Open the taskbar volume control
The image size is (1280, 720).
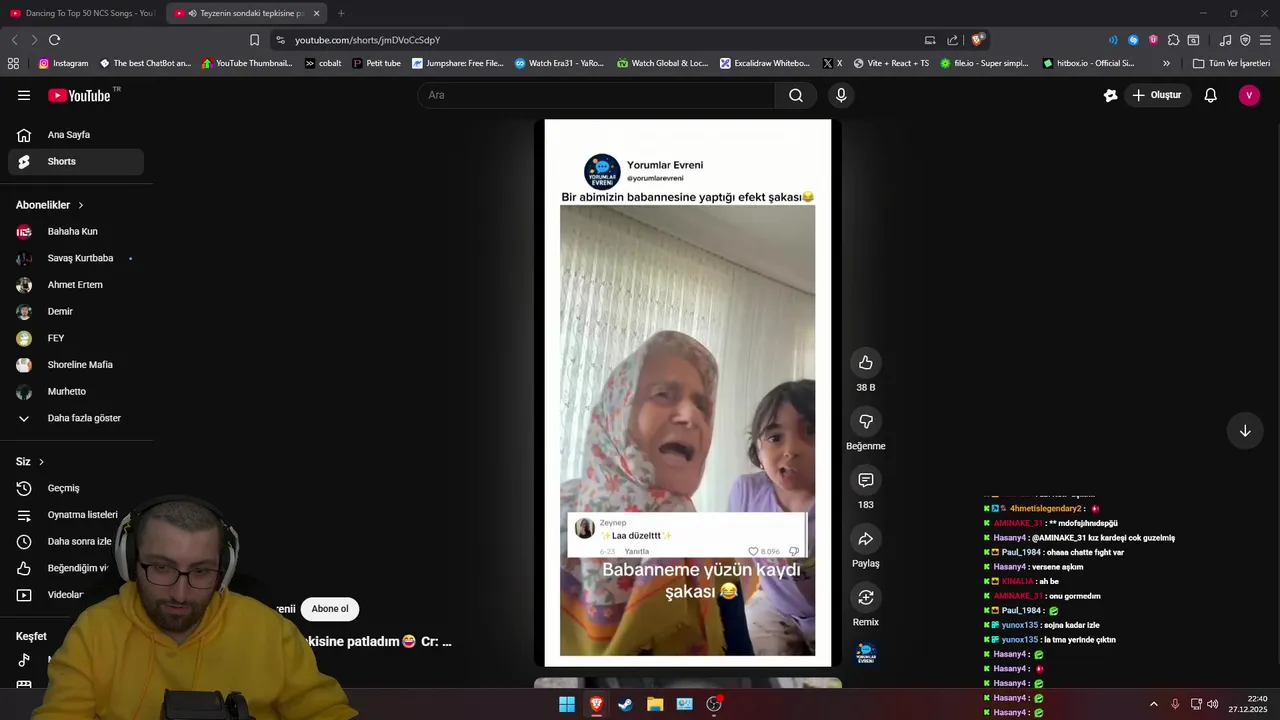point(1213,704)
